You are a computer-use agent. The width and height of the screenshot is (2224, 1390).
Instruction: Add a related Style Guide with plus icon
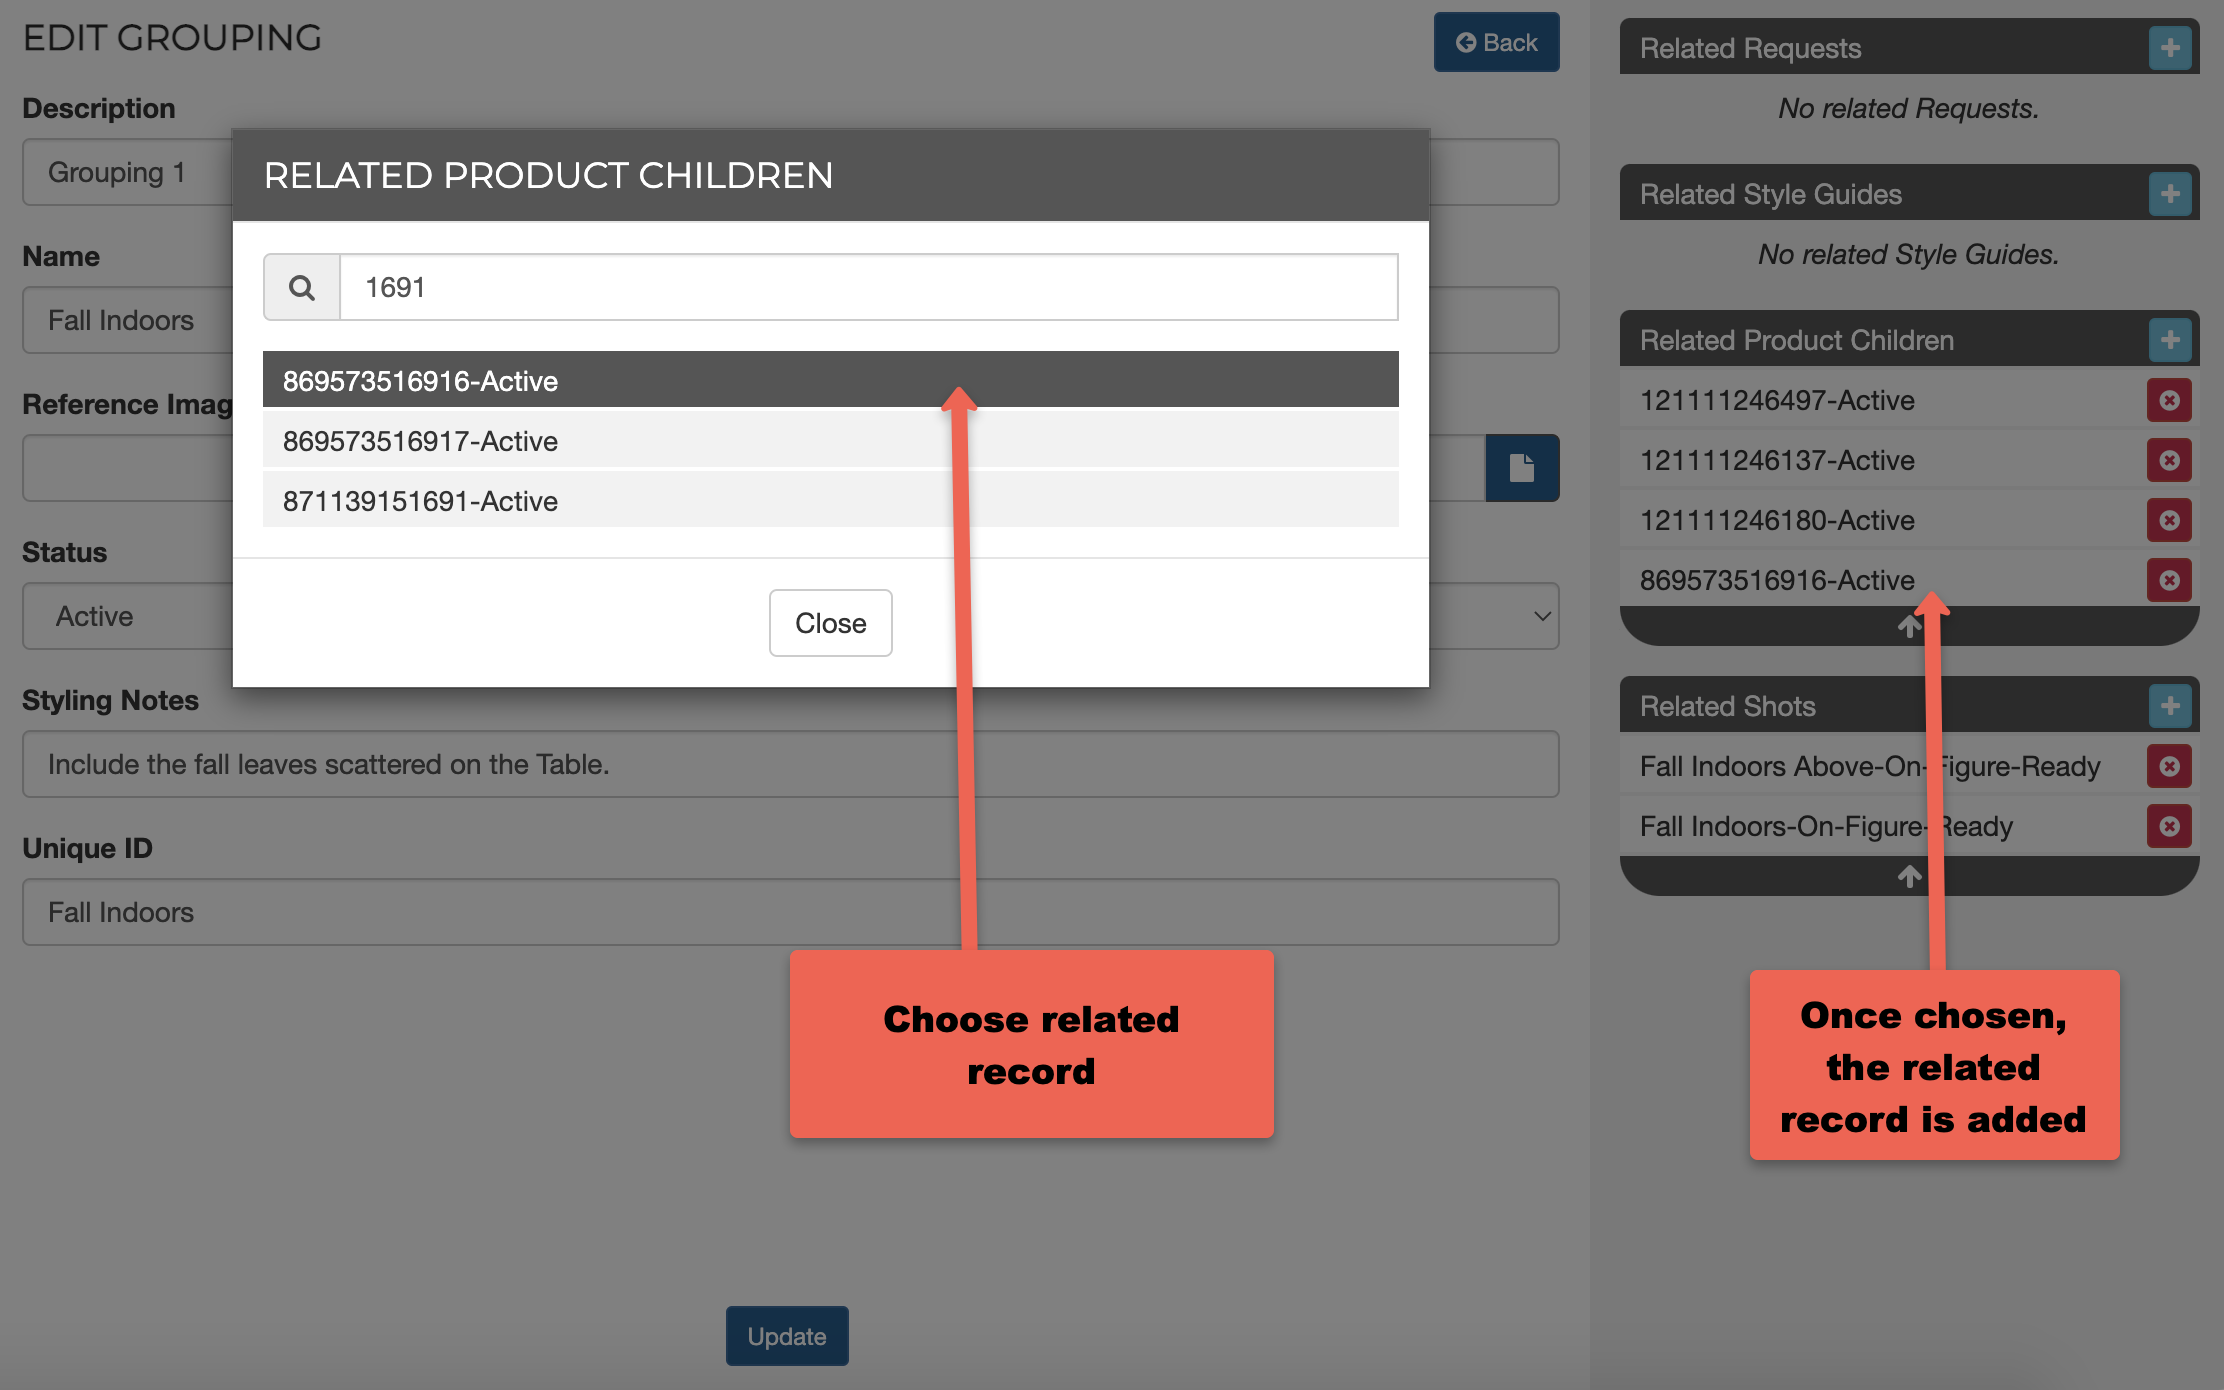2169,193
